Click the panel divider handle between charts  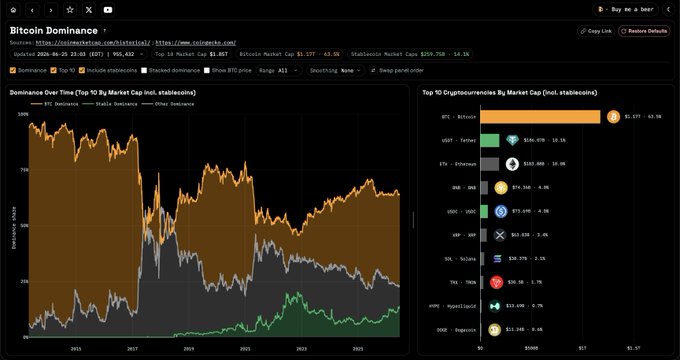click(413, 220)
